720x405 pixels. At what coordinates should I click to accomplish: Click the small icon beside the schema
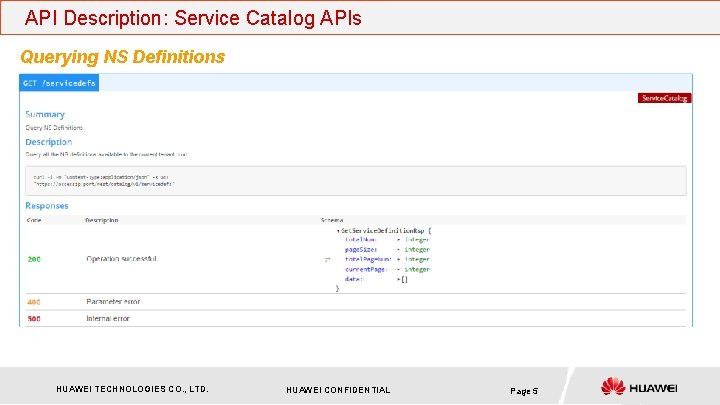pos(328,259)
